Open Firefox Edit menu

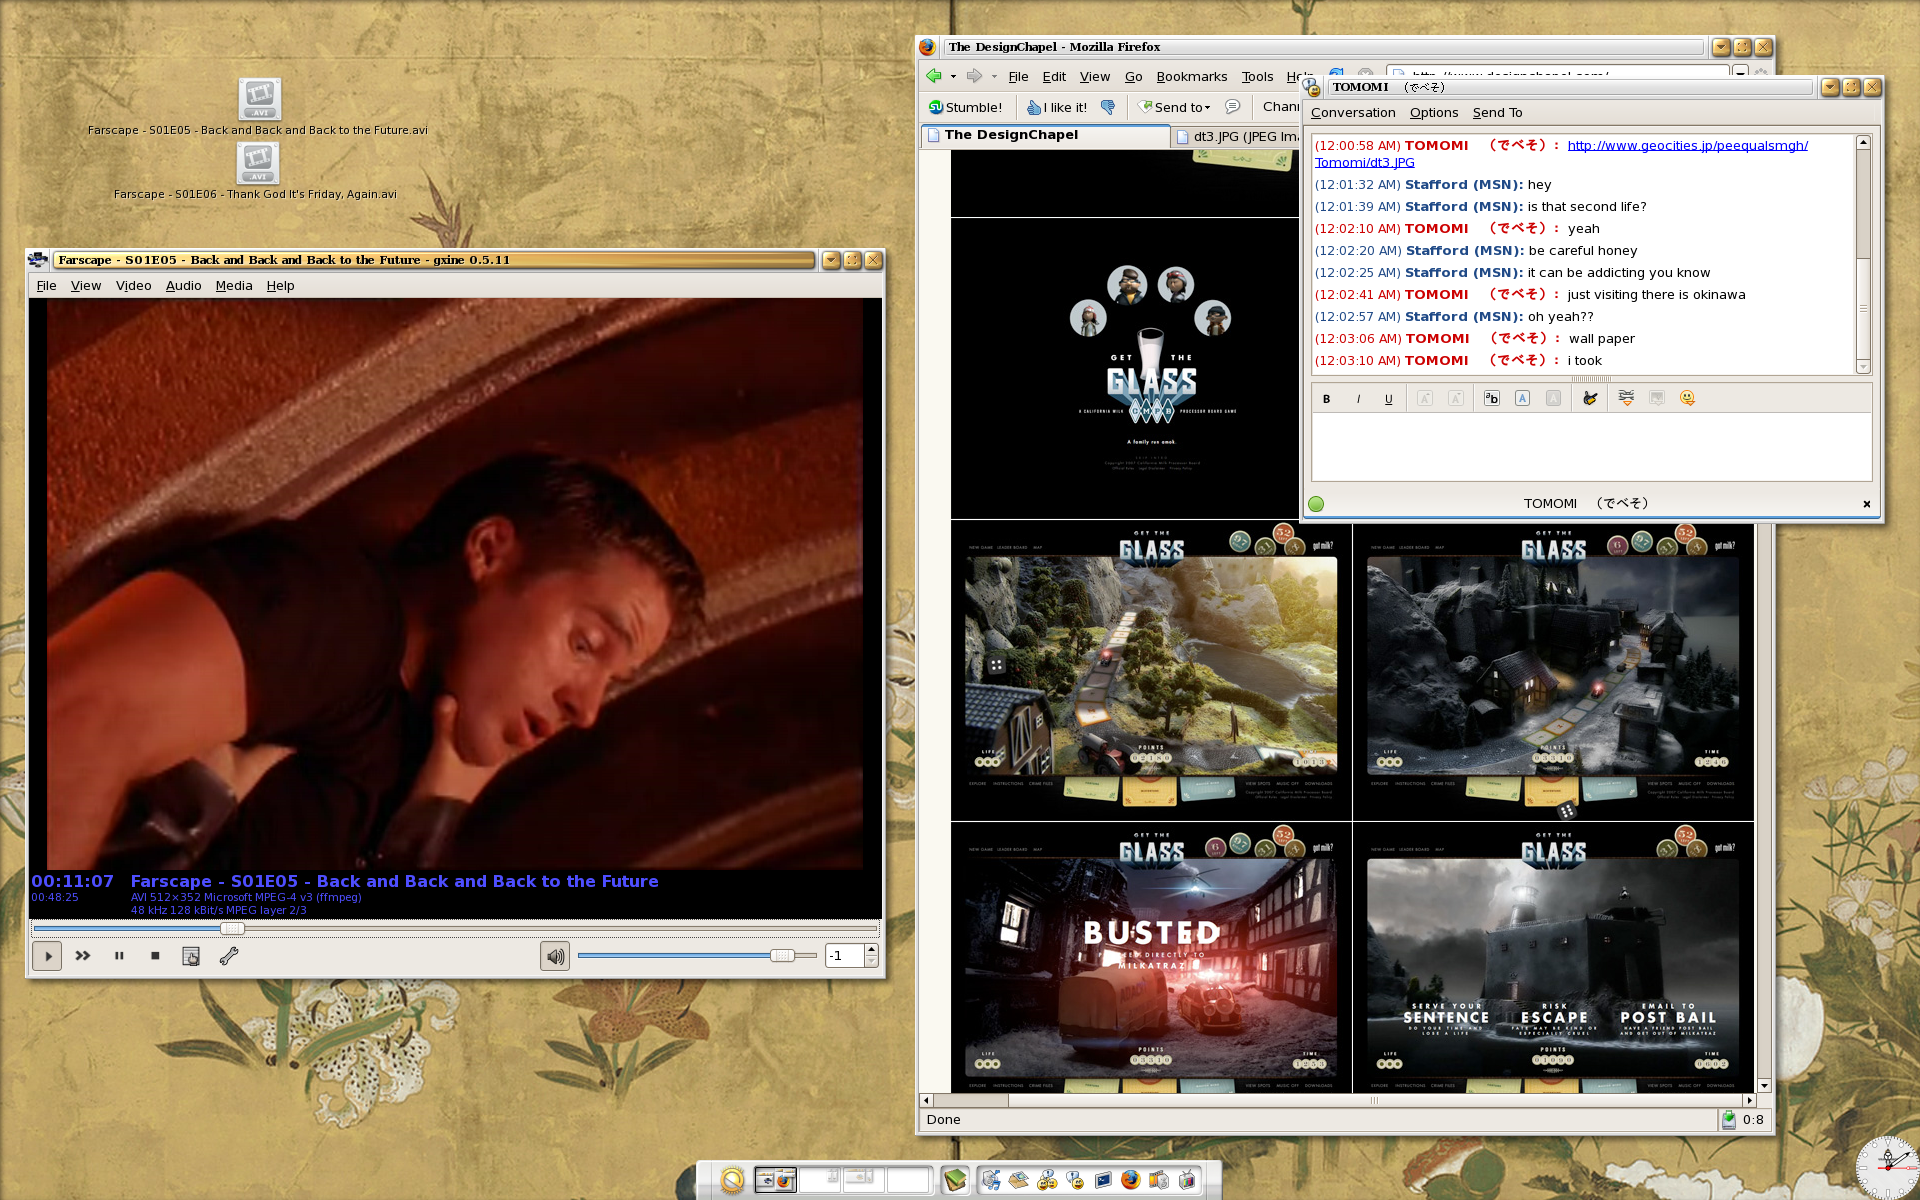pyautogui.click(x=1054, y=77)
